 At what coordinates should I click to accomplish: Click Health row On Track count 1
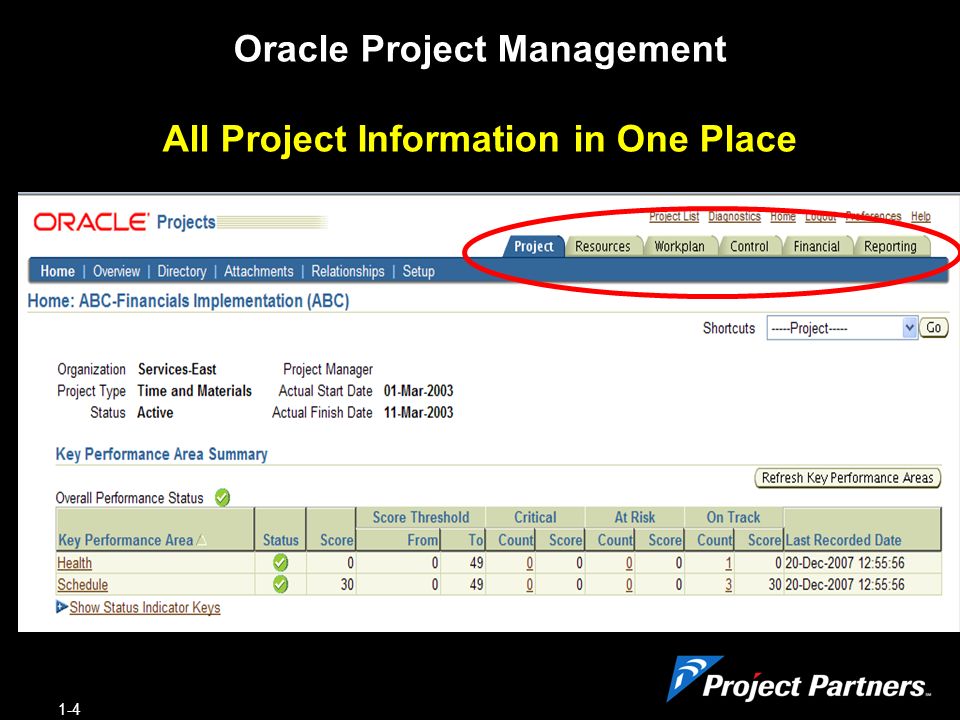click(729, 563)
